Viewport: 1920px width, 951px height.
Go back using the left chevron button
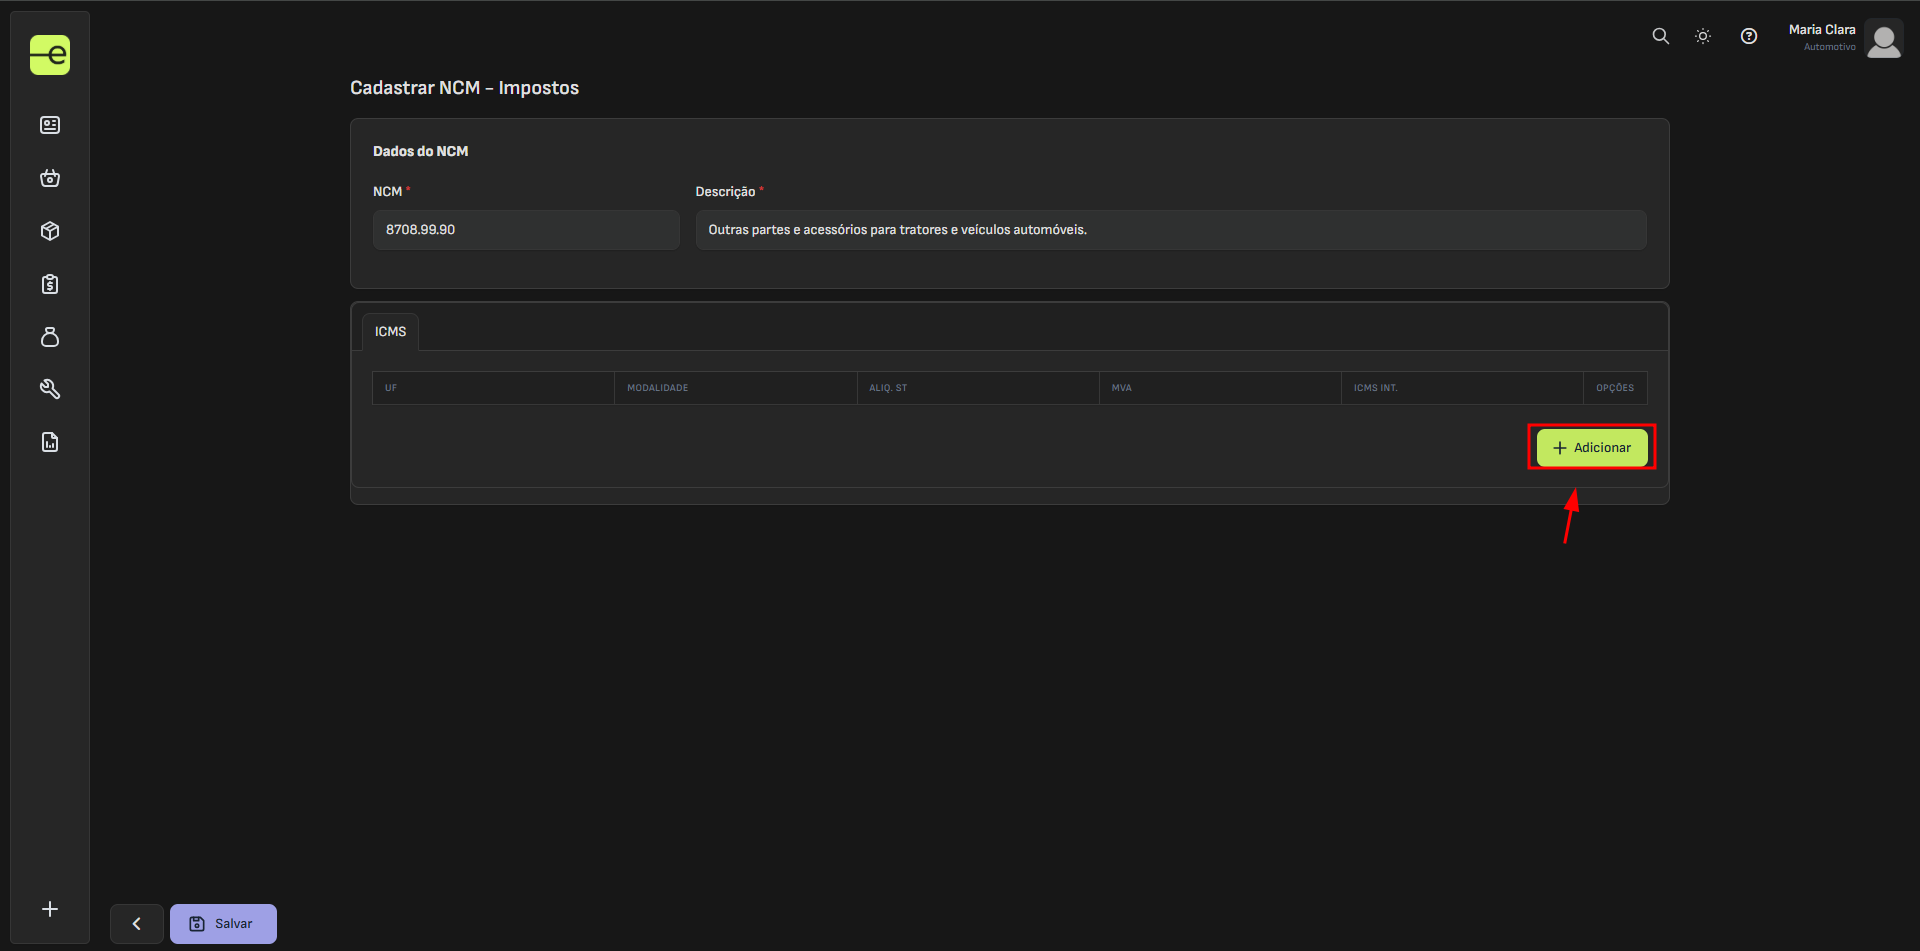pyautogui.click(x=137, y=924)
